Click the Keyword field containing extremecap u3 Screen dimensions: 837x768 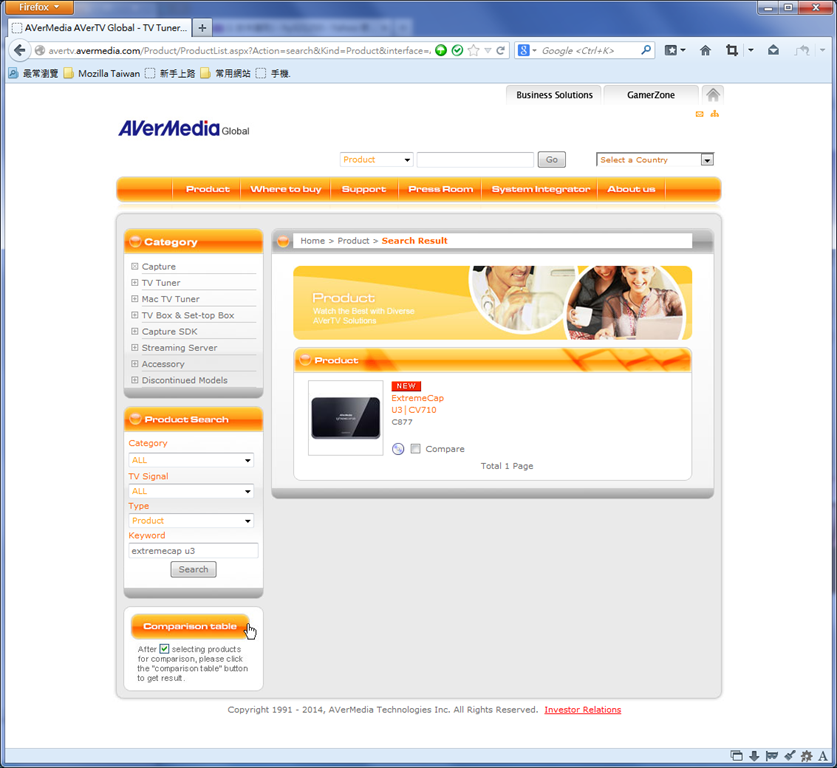point(193,551)
